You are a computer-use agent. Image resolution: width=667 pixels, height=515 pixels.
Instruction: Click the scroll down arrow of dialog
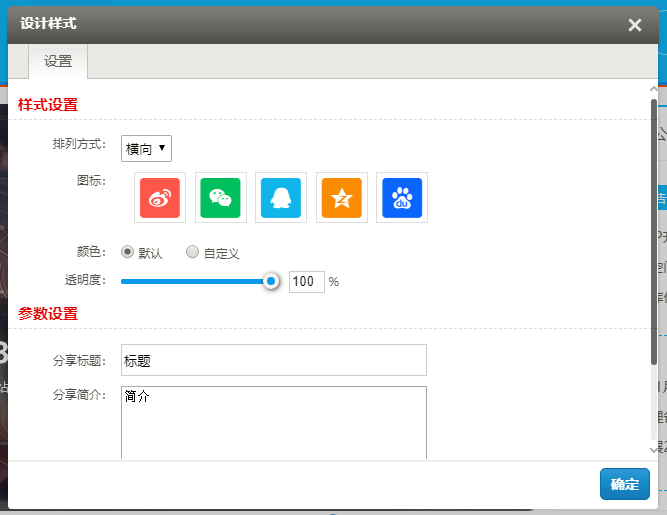654,450
